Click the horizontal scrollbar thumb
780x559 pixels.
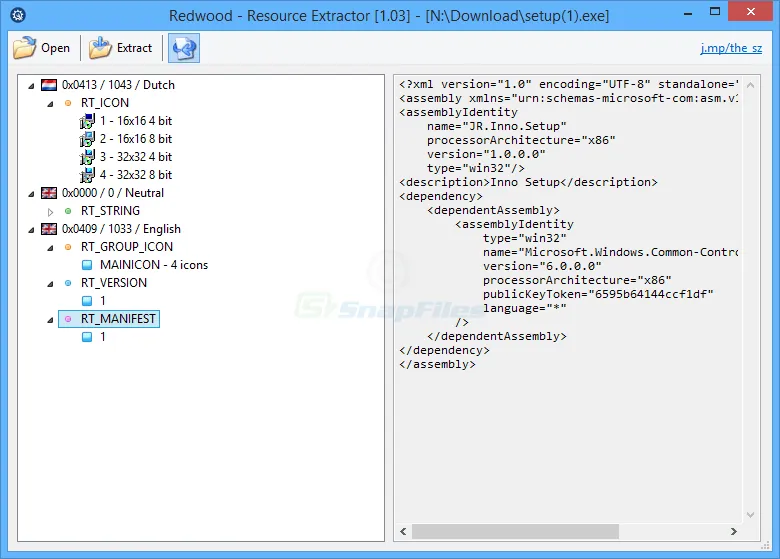coord(515,531)
